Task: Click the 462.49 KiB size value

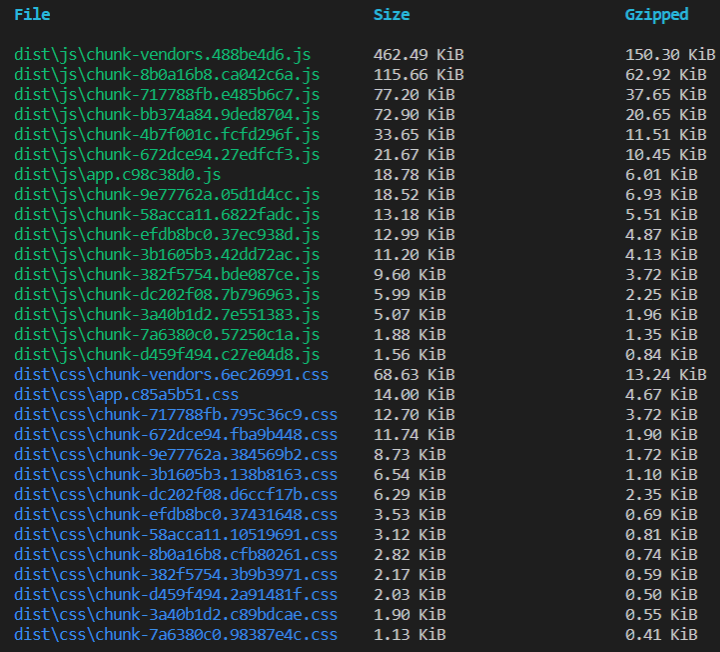Action: (x=419, y=55)
